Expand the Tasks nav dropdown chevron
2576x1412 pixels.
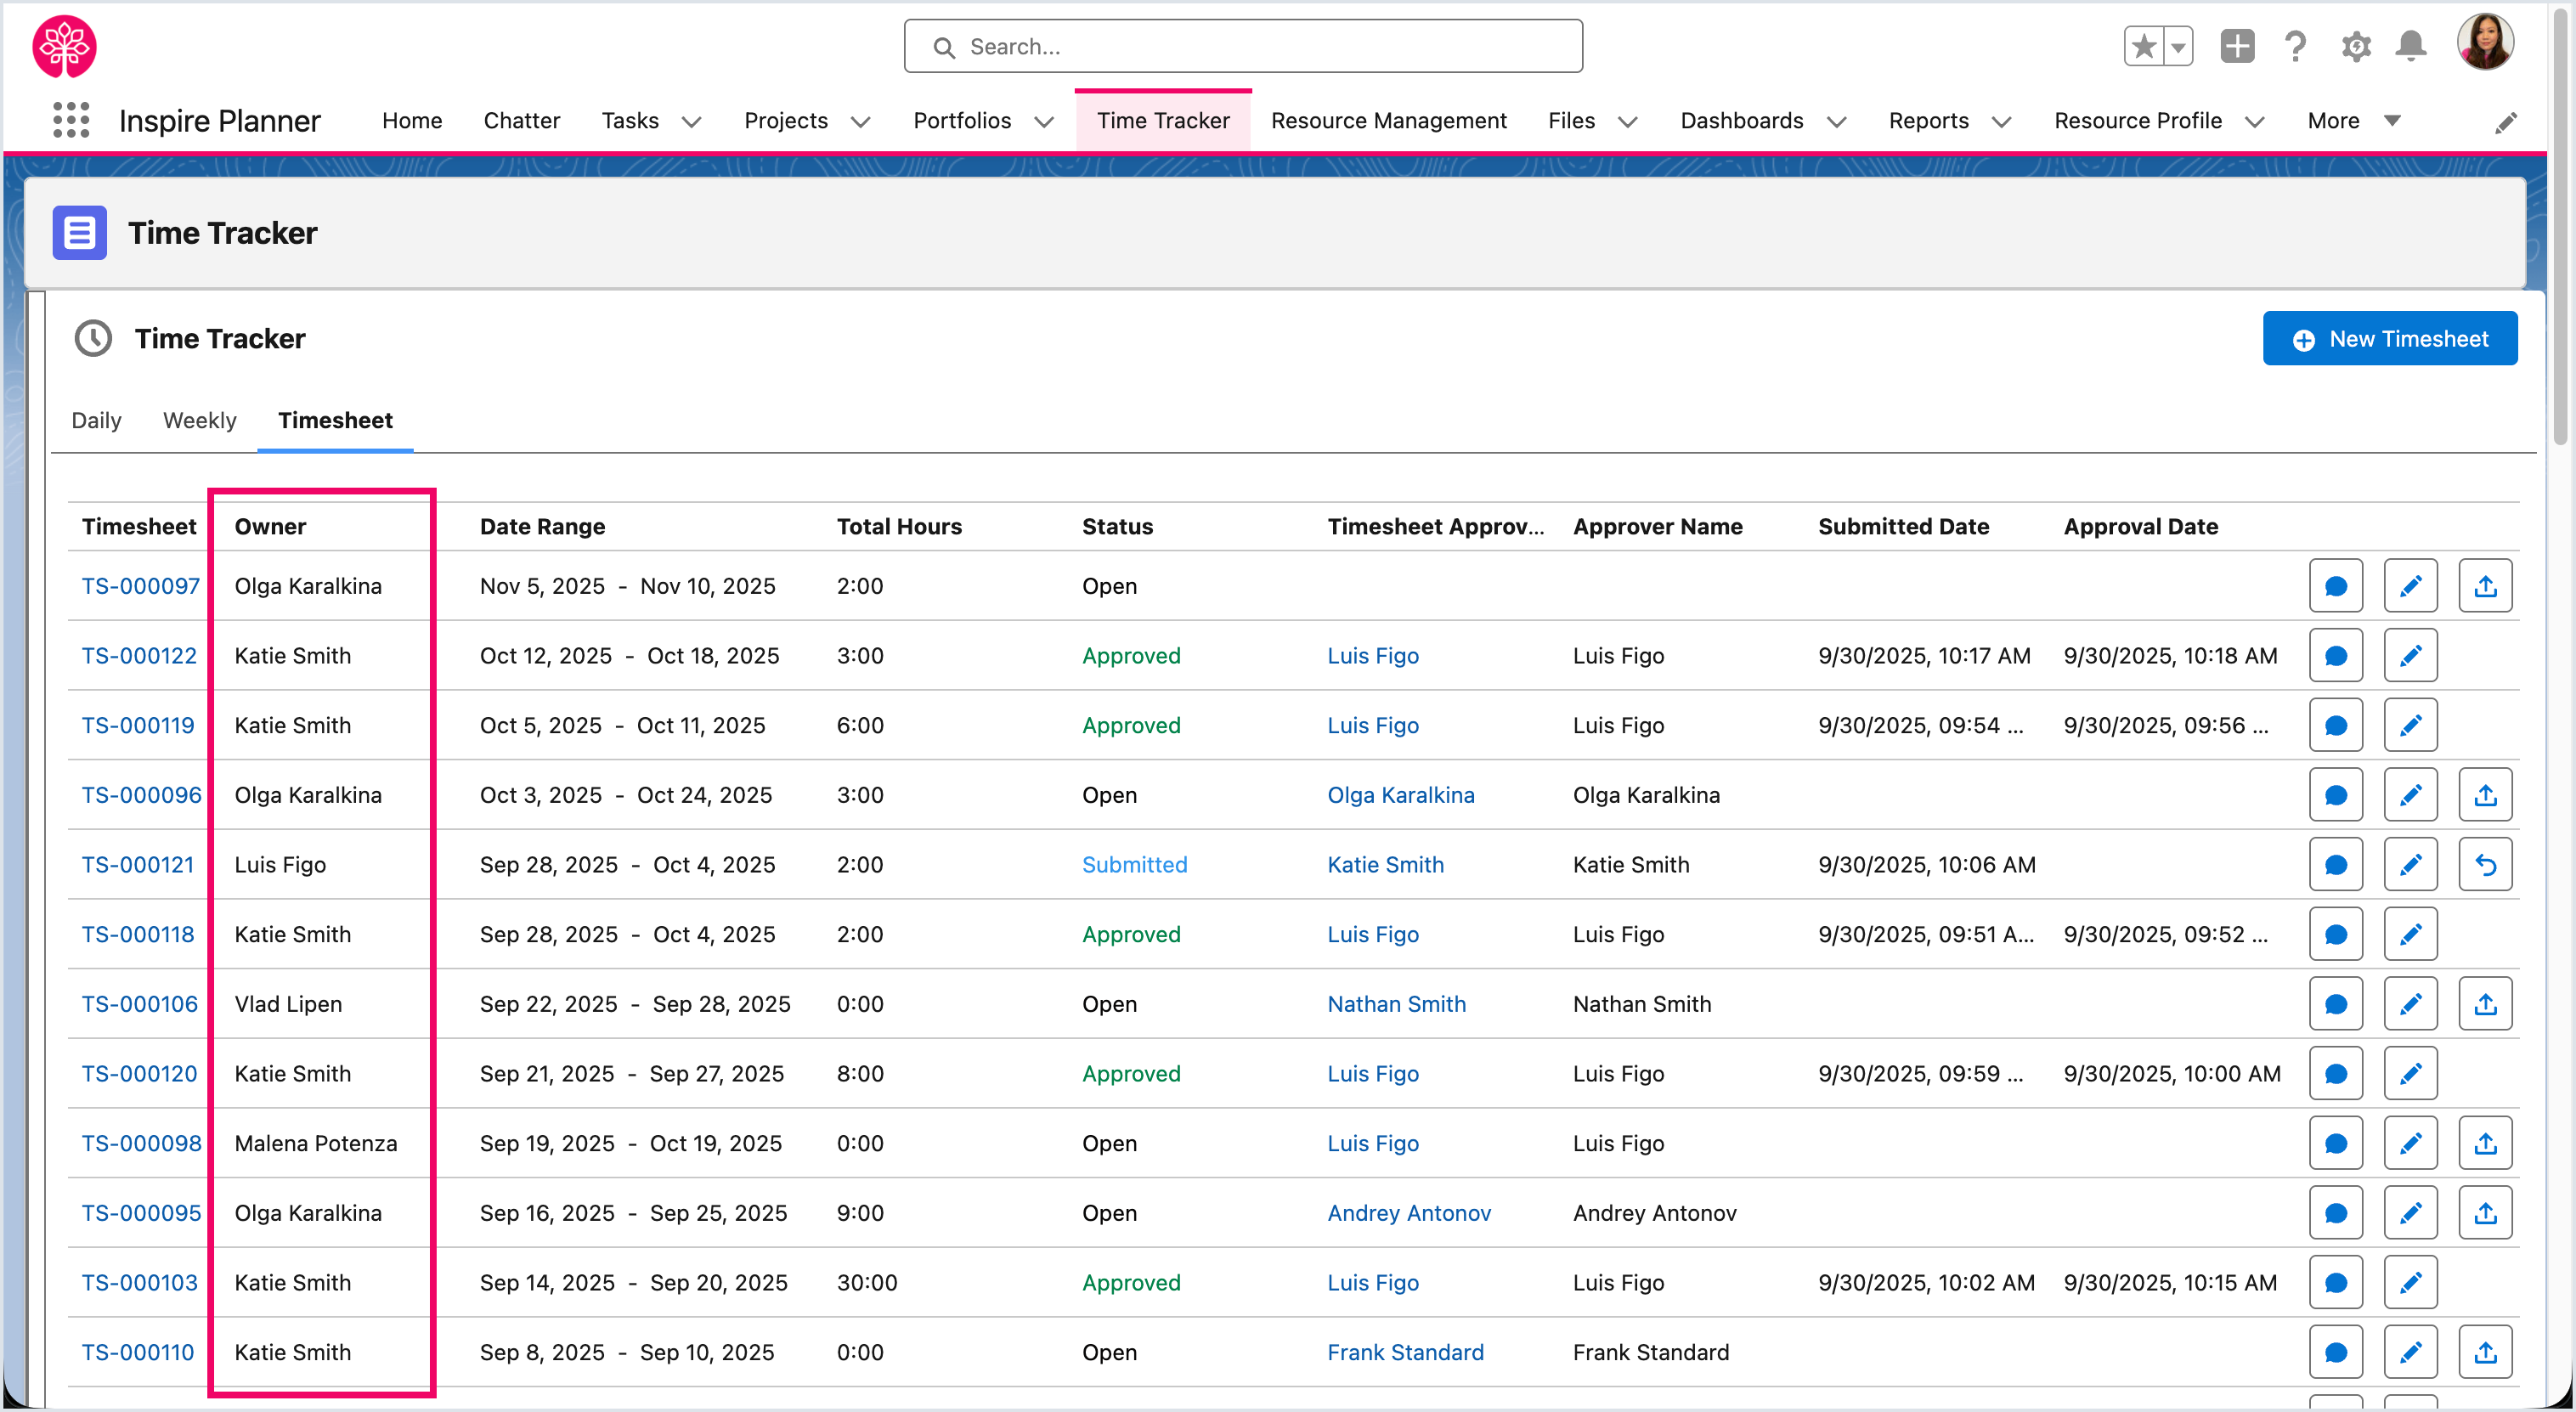point(691,122)
